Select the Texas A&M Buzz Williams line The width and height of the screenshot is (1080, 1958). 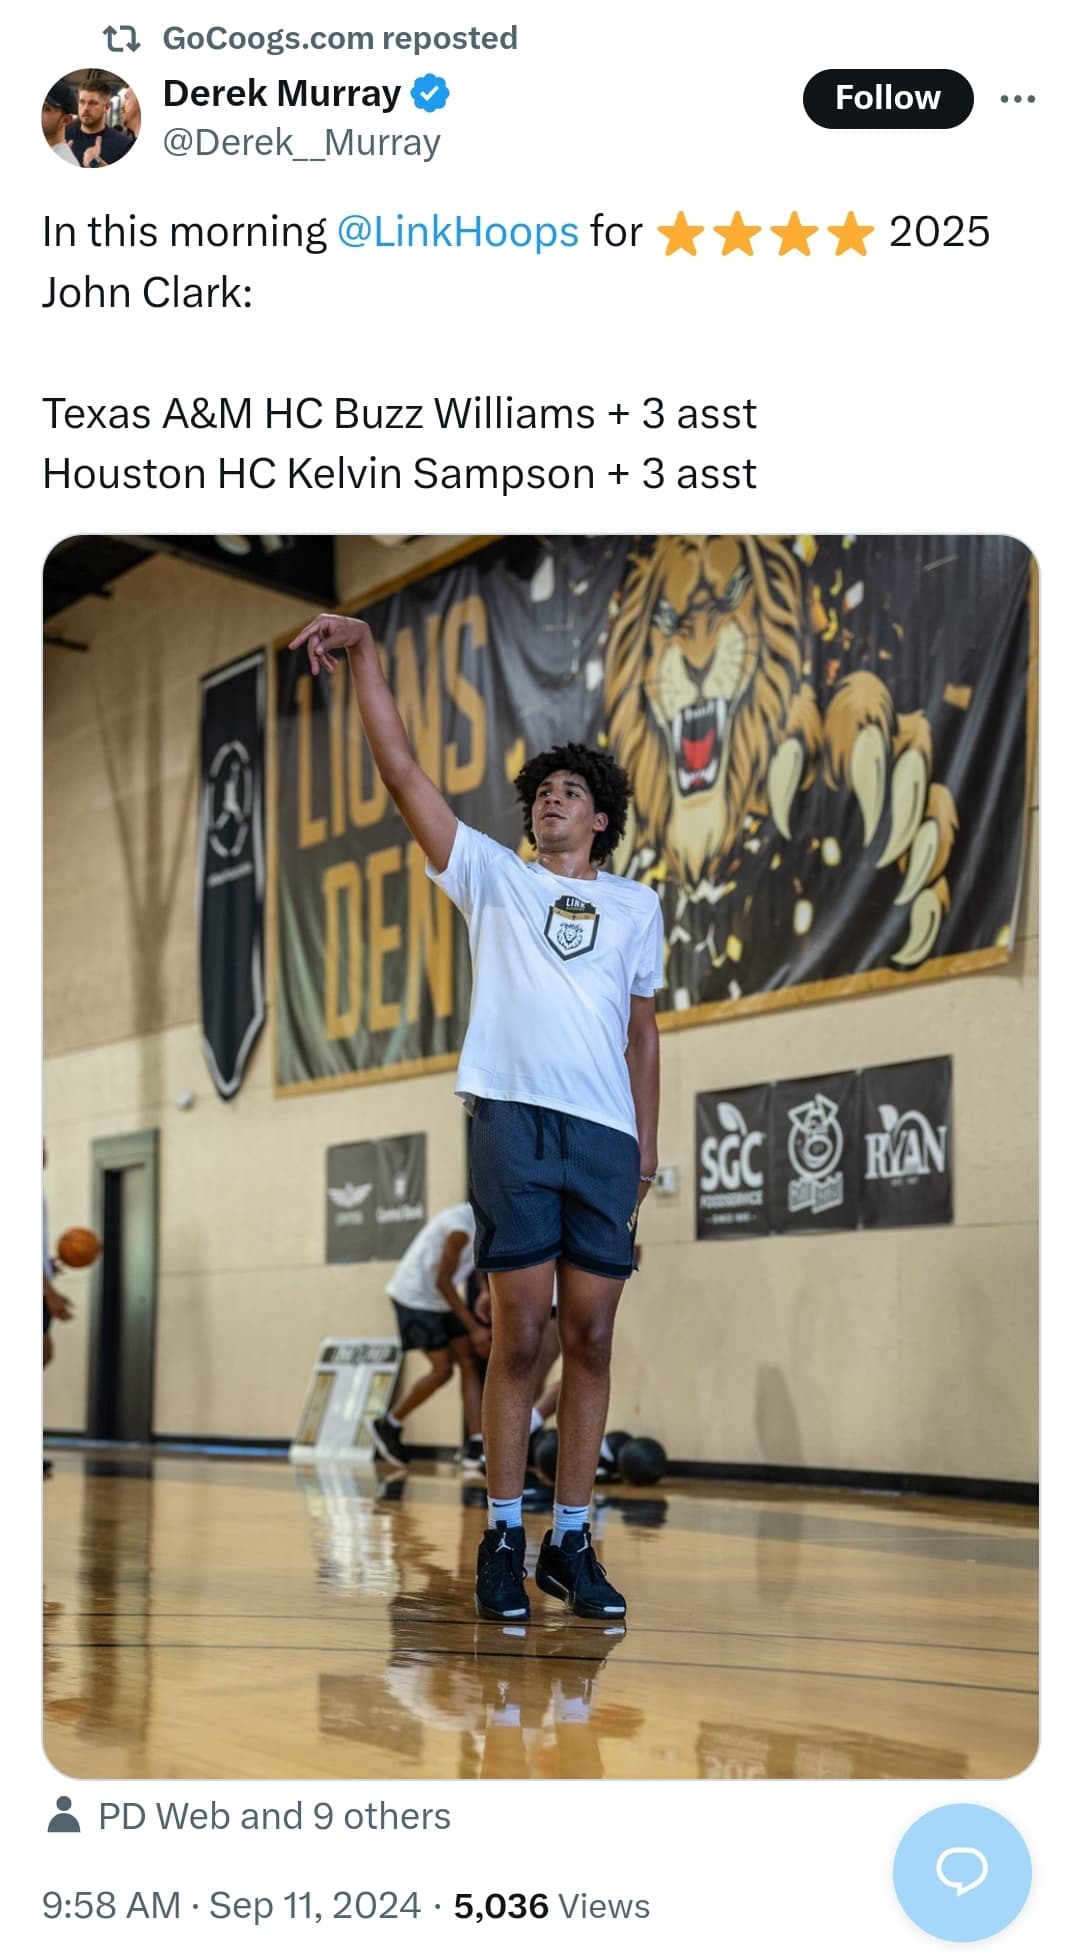click(399, 413)
